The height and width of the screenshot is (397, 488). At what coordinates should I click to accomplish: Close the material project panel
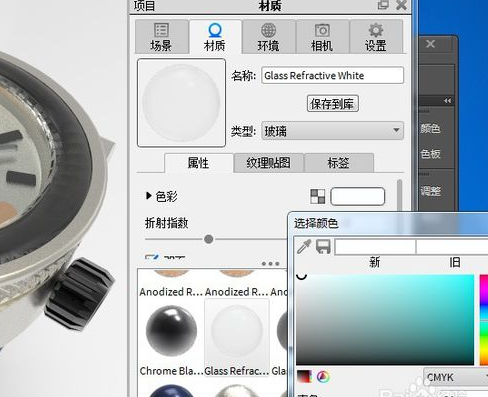[402, 5]
